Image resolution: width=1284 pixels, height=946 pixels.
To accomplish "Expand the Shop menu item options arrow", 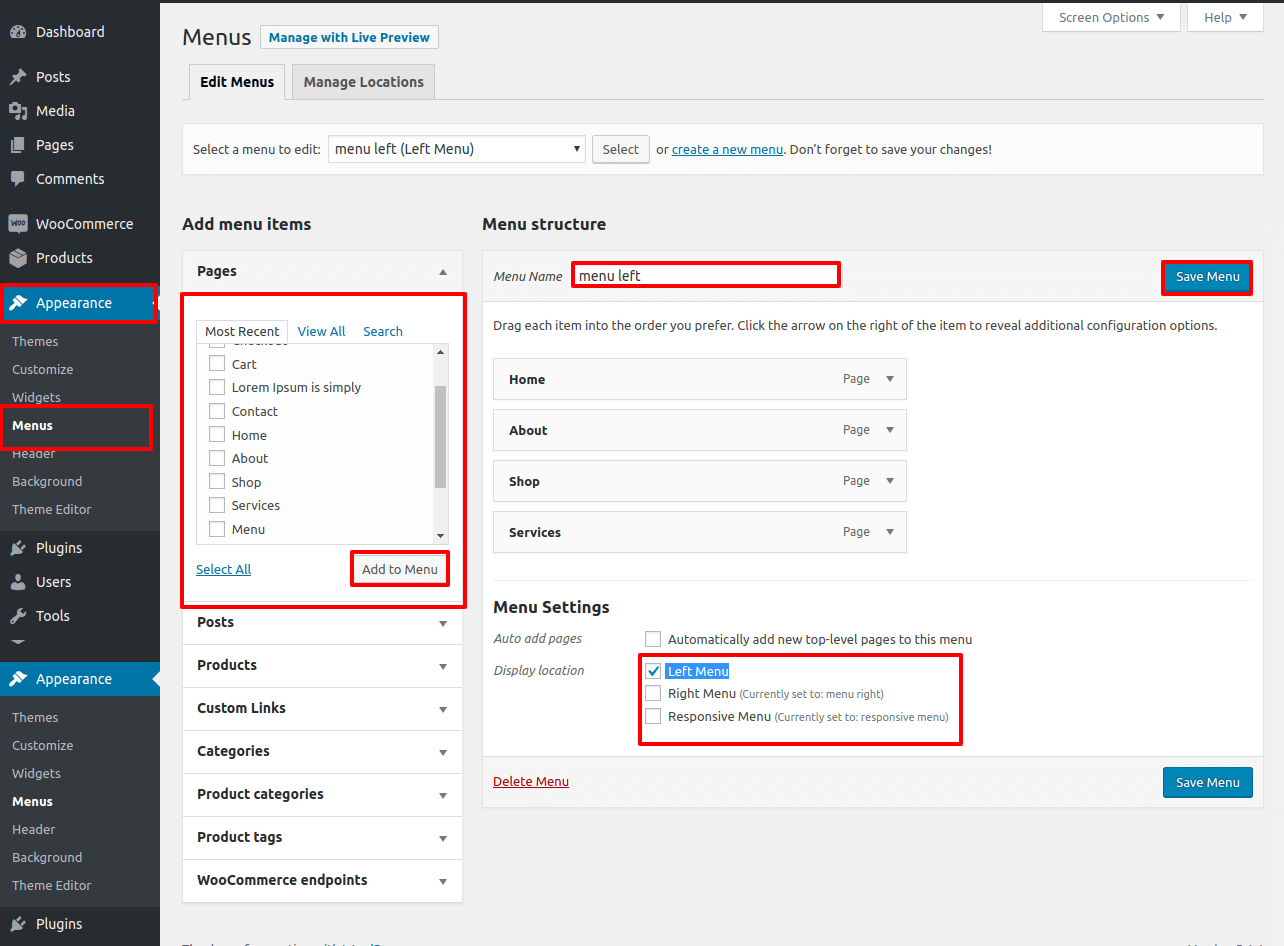I will [890, 481].
